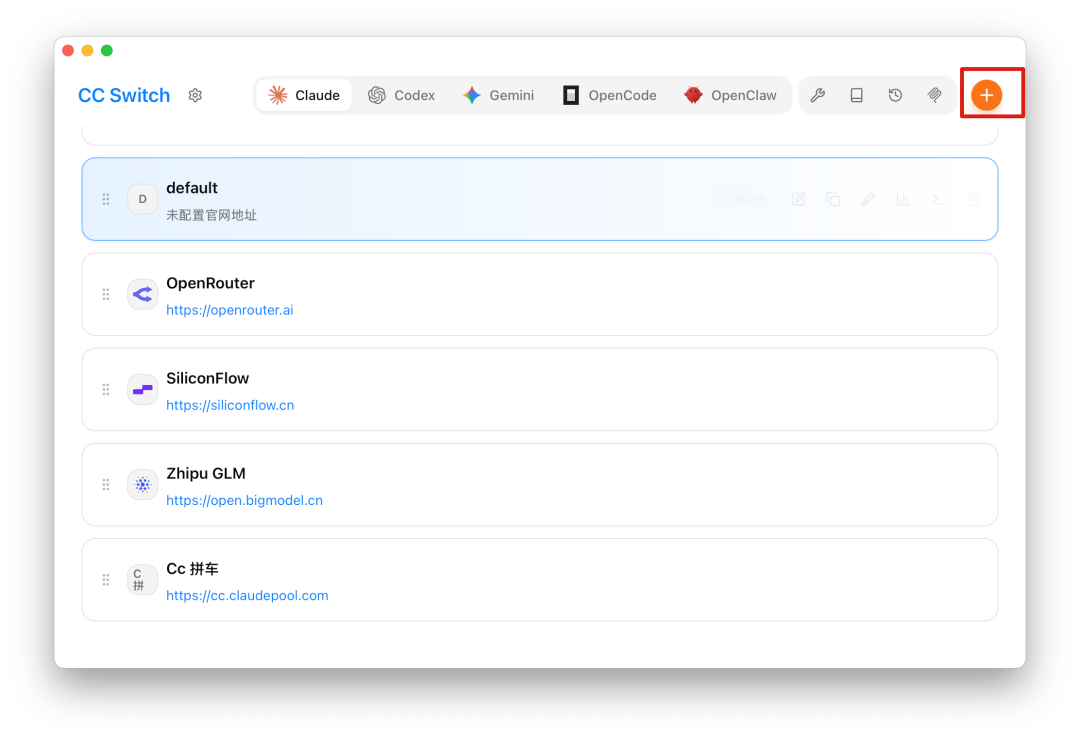Grab the drag handle of OpenRouter row

pyautogui.click(x=105, y=294)
